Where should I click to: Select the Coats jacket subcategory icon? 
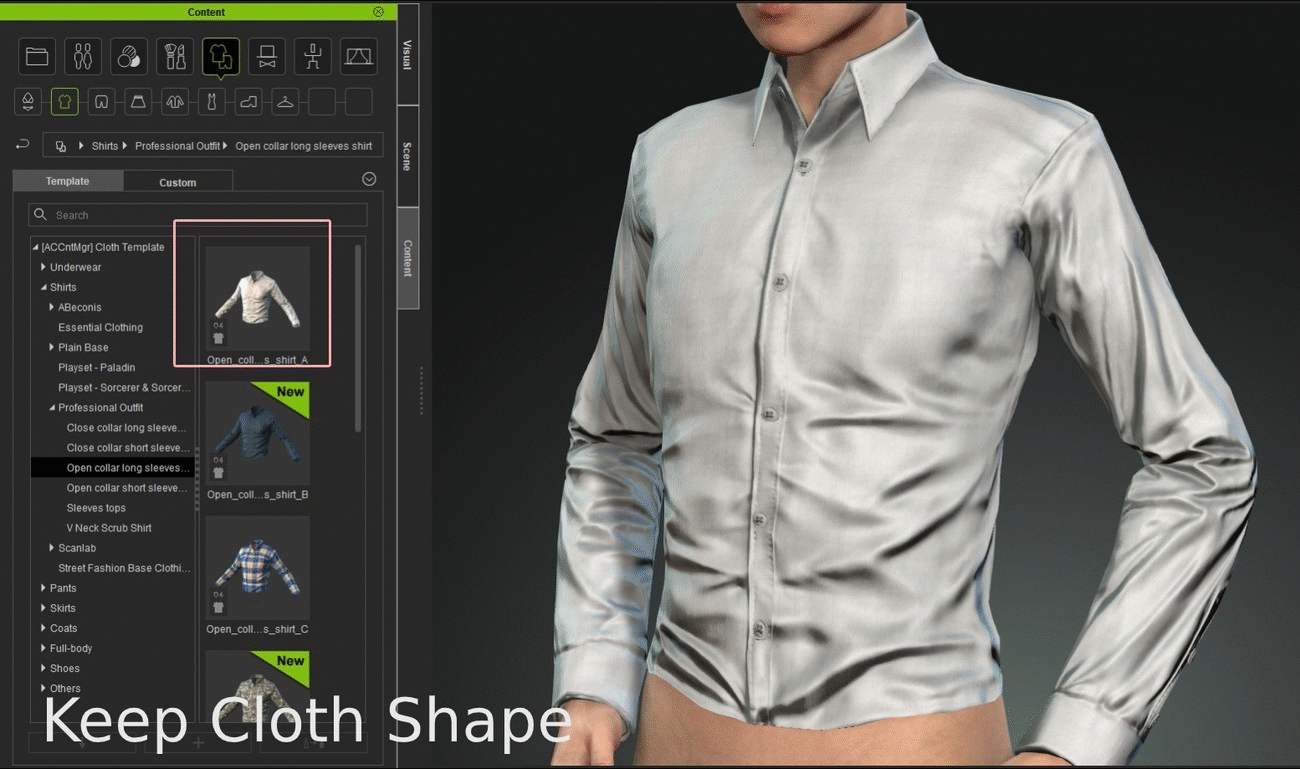(174, 101)
